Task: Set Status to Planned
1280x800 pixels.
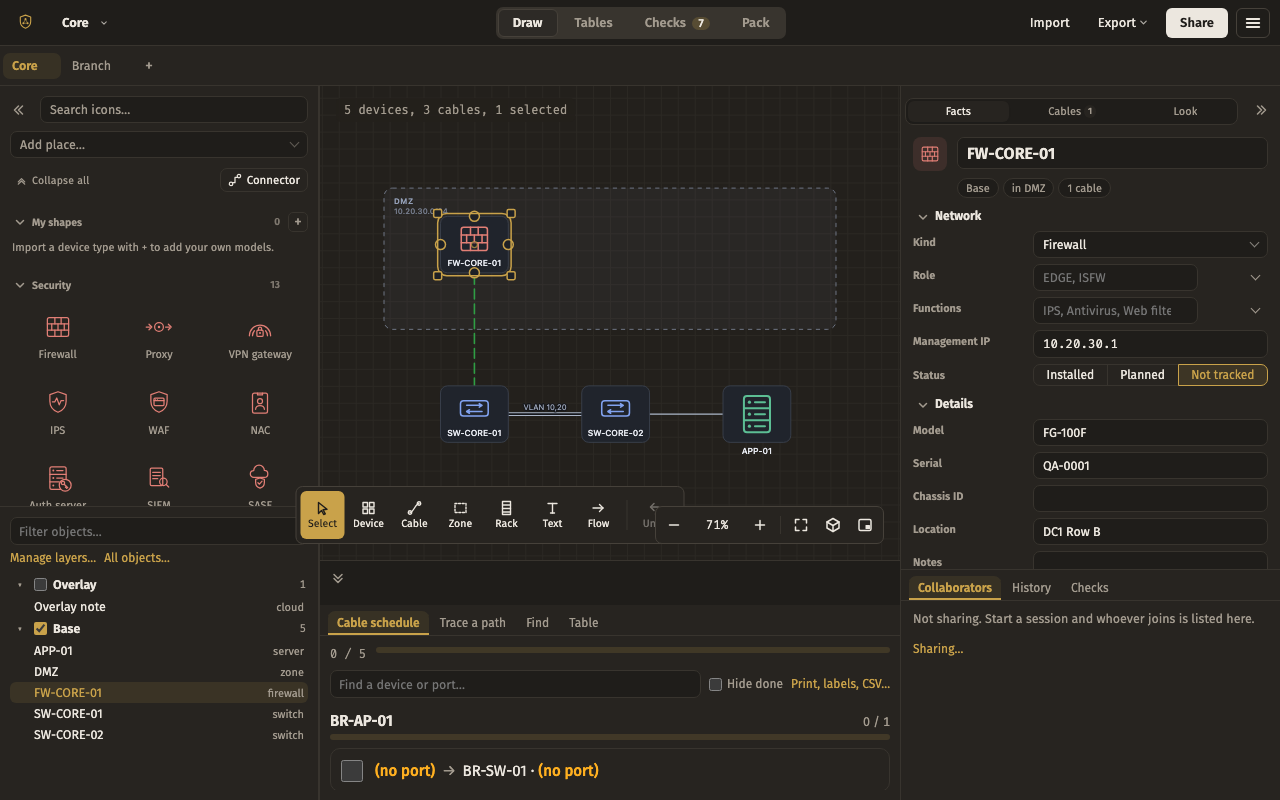Action: click(x=1142, y=375)
